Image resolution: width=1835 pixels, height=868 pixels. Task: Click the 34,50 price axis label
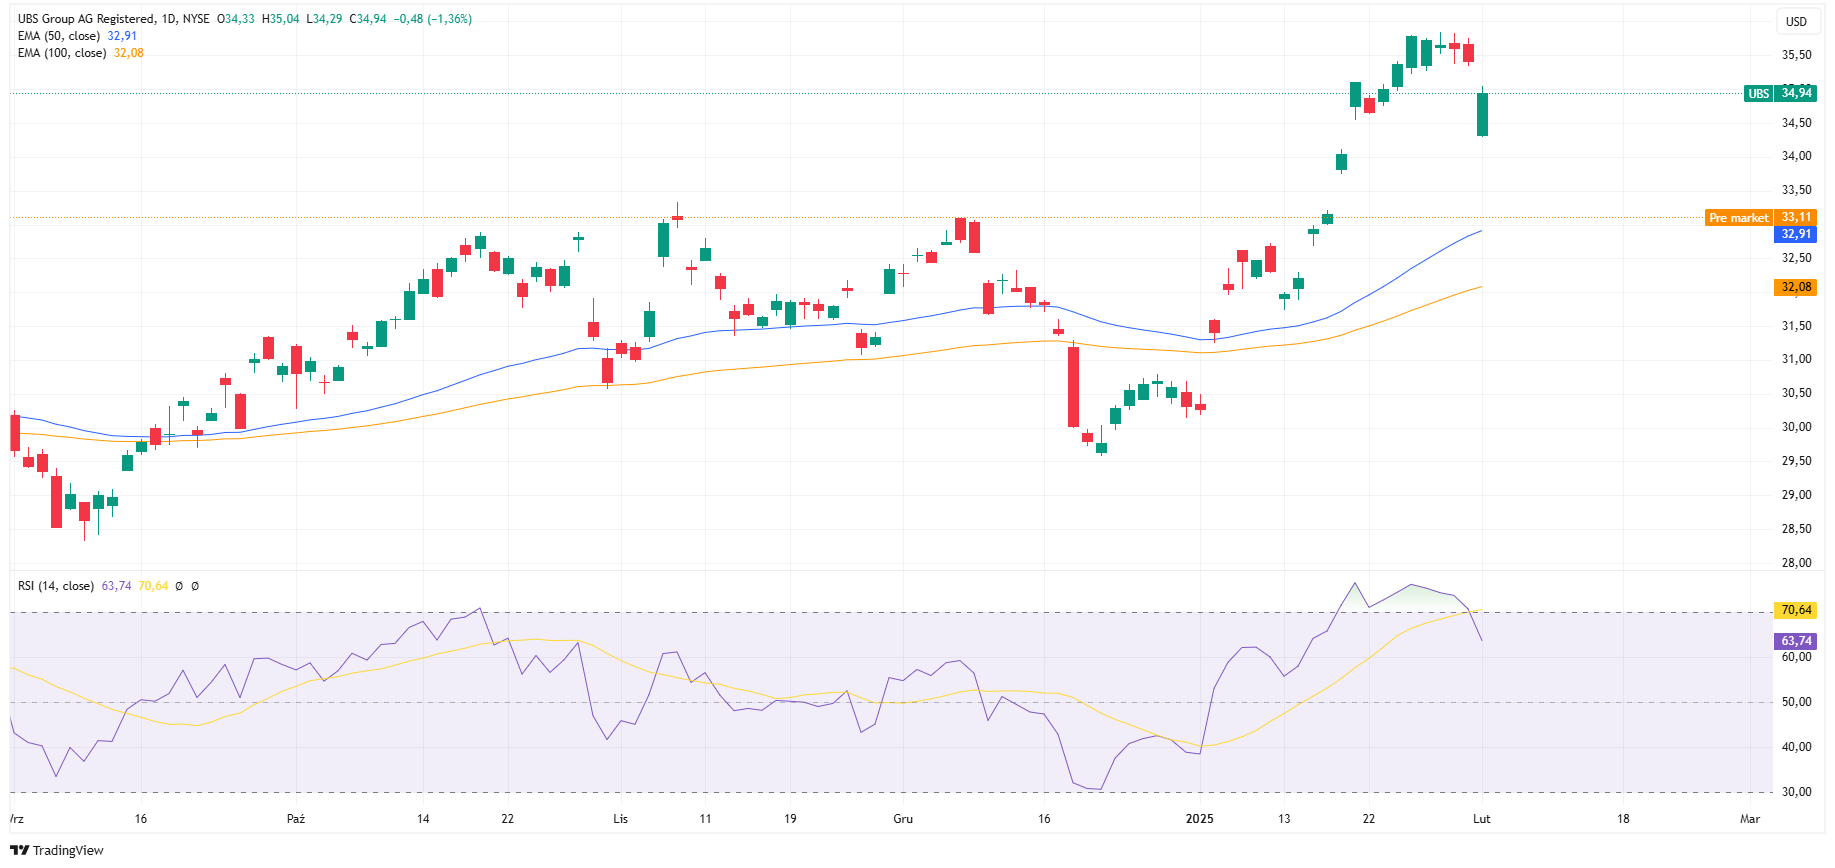pos(1796,123)
